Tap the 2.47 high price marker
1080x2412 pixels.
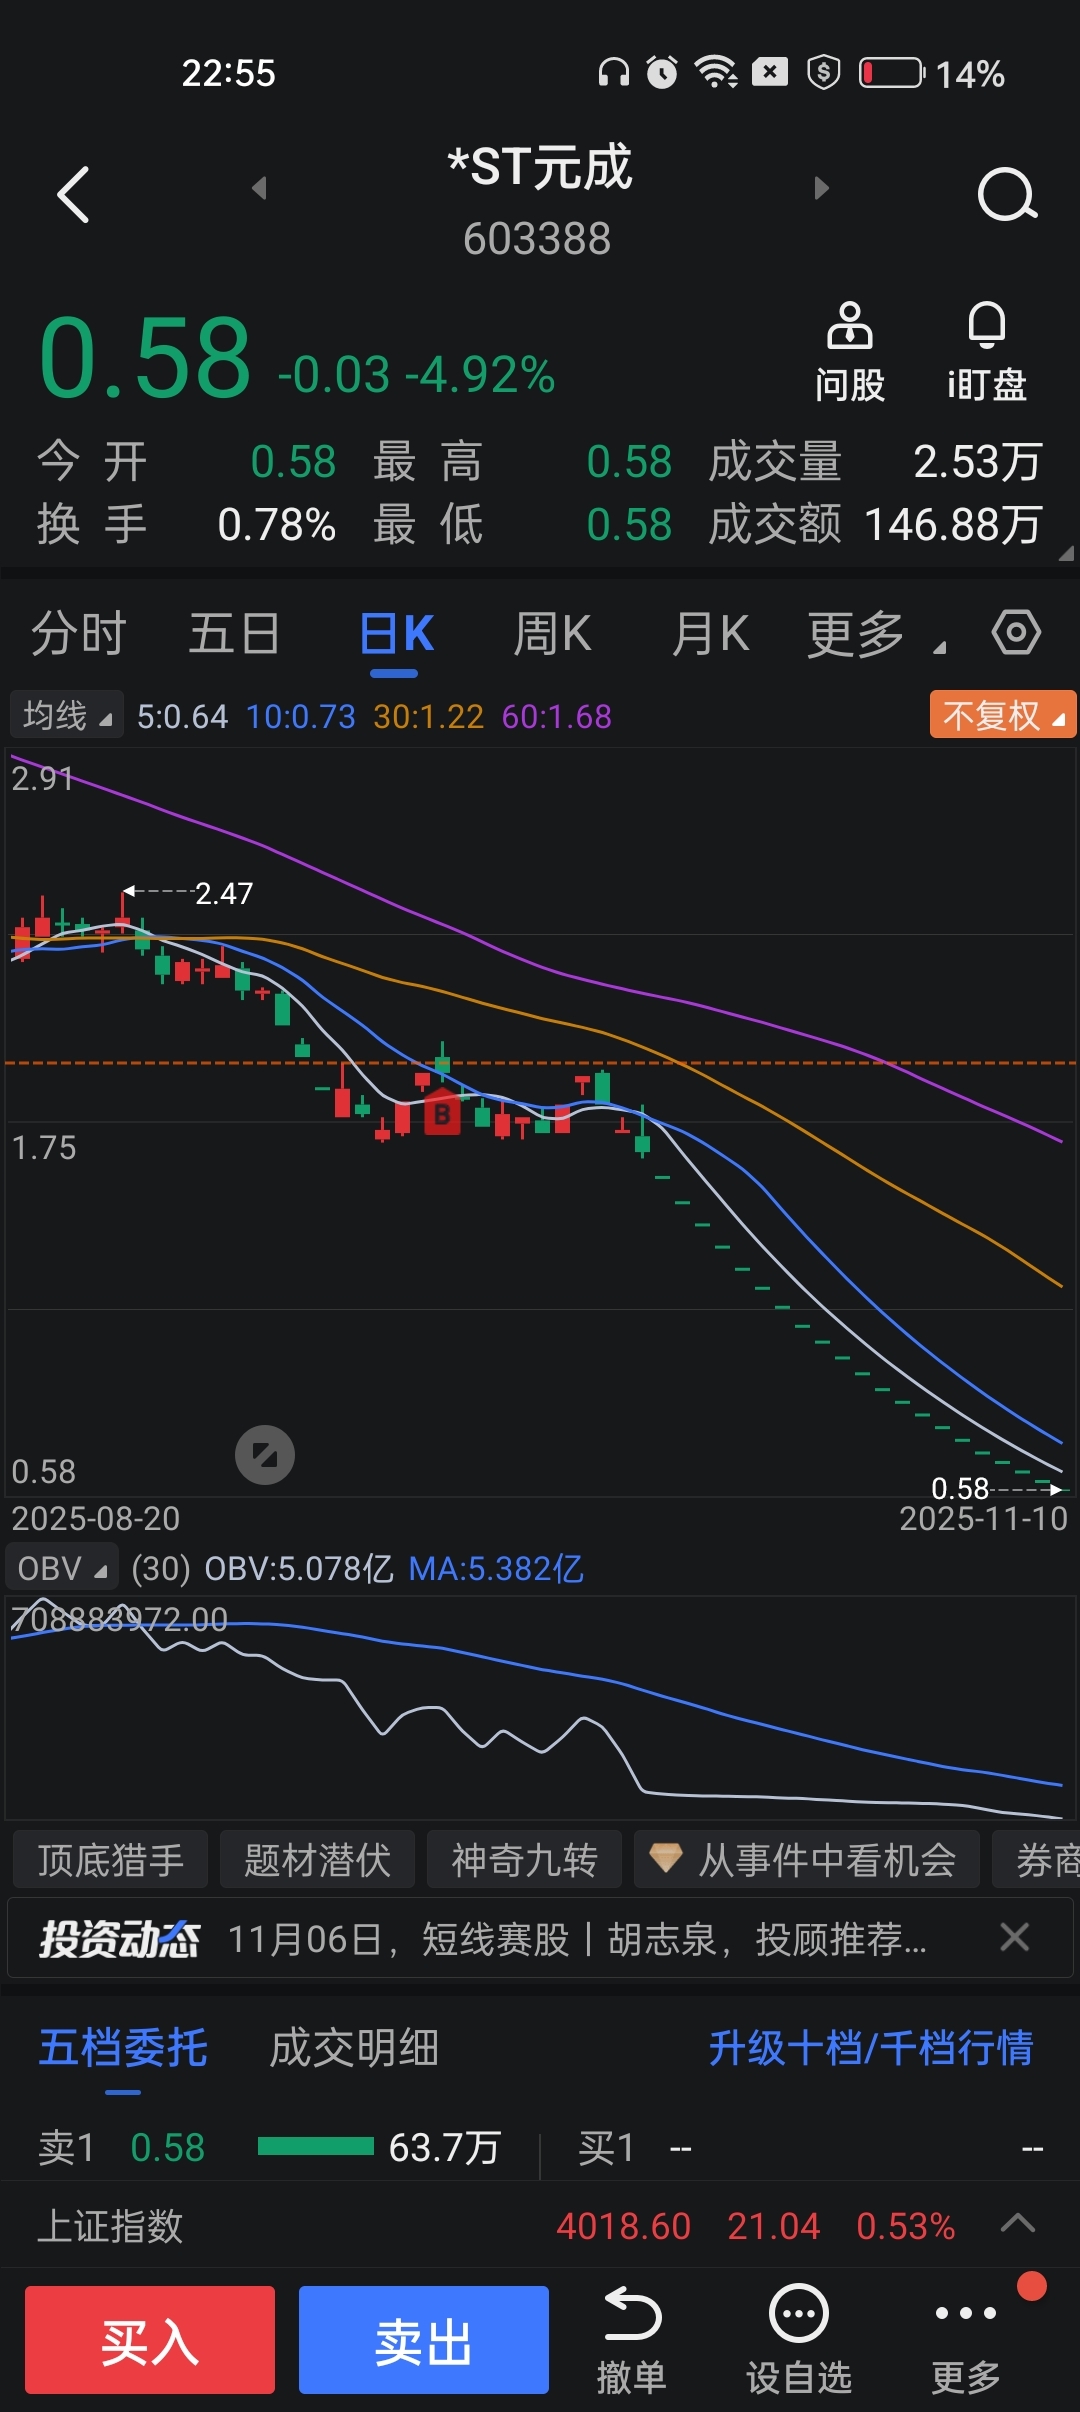[x=224, y=893]
